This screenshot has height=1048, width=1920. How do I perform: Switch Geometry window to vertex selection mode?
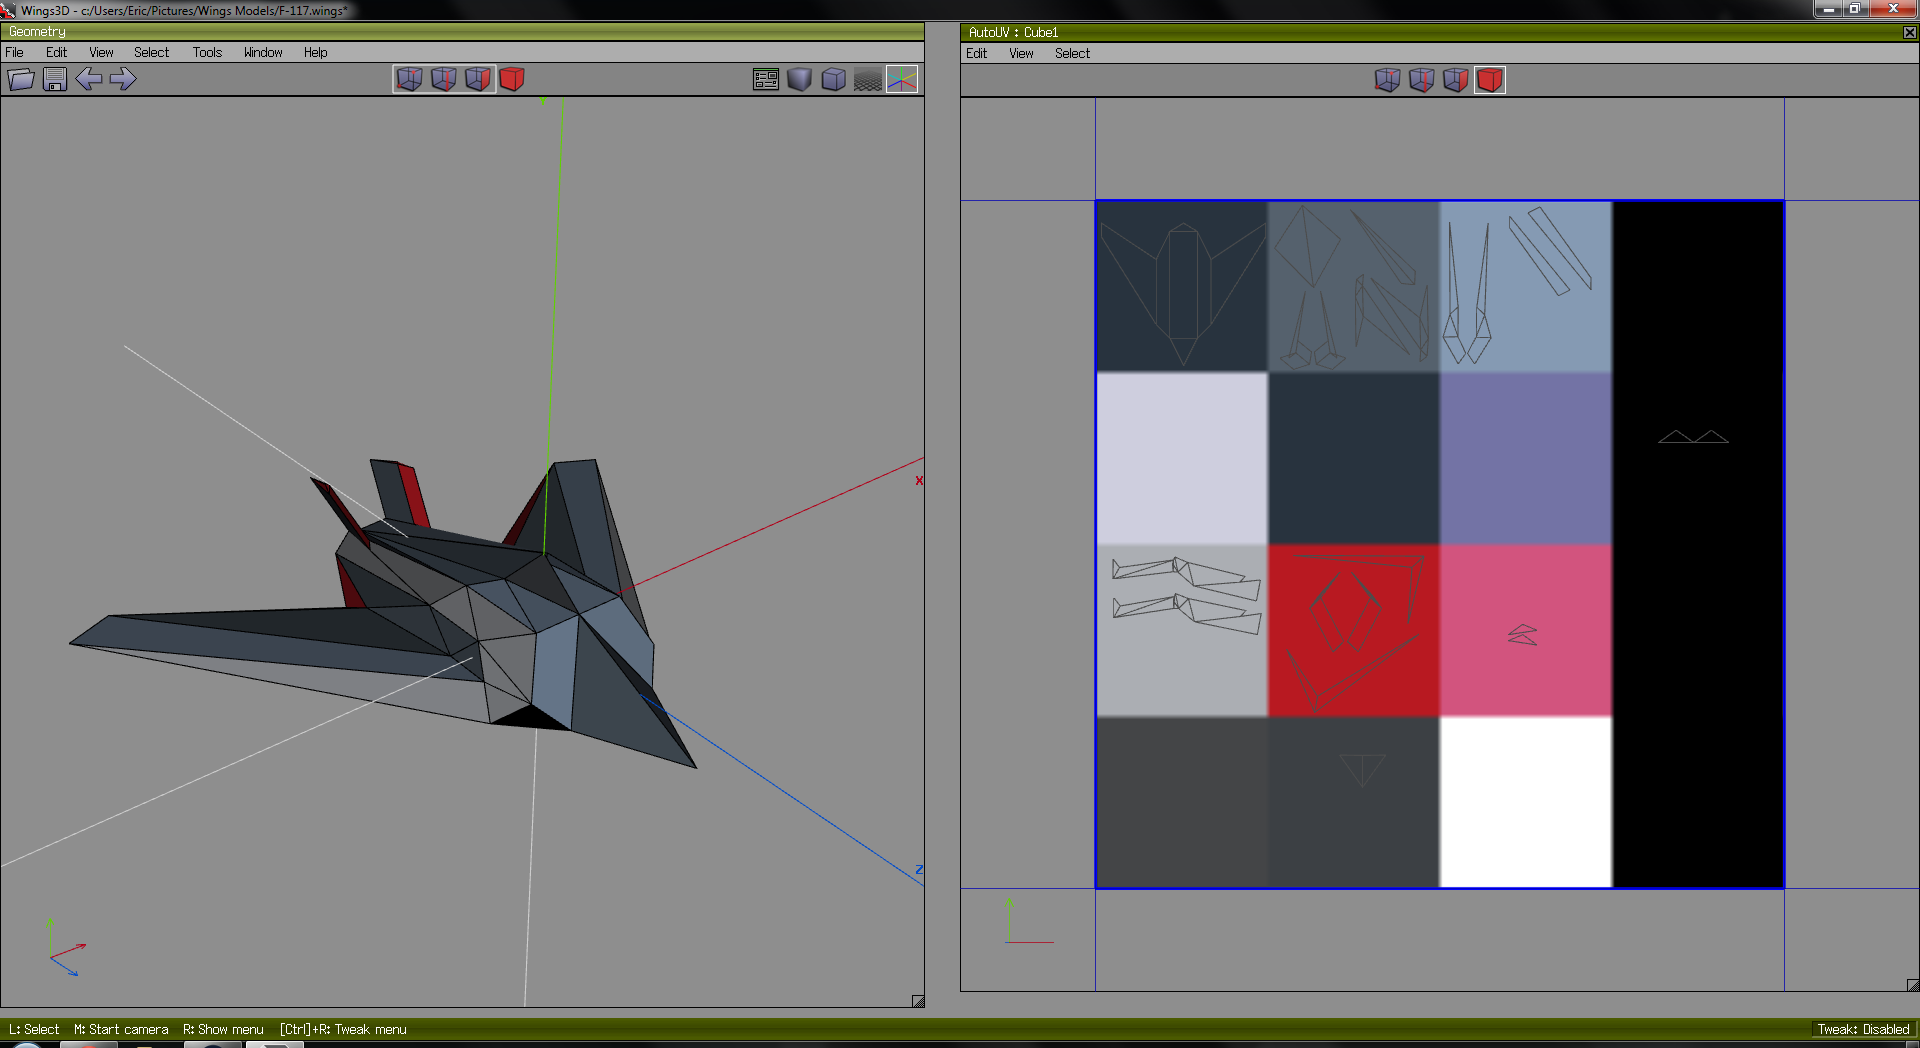(x=409, y=79)
